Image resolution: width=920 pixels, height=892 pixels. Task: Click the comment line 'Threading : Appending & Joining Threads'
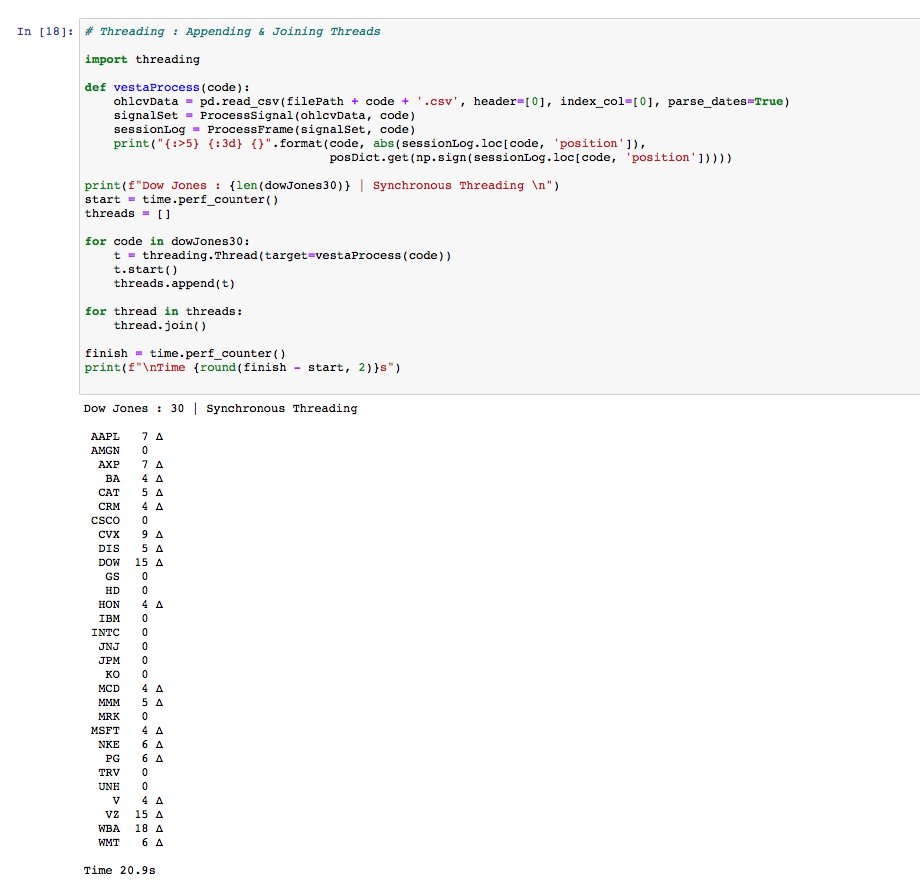coord(232,32)
